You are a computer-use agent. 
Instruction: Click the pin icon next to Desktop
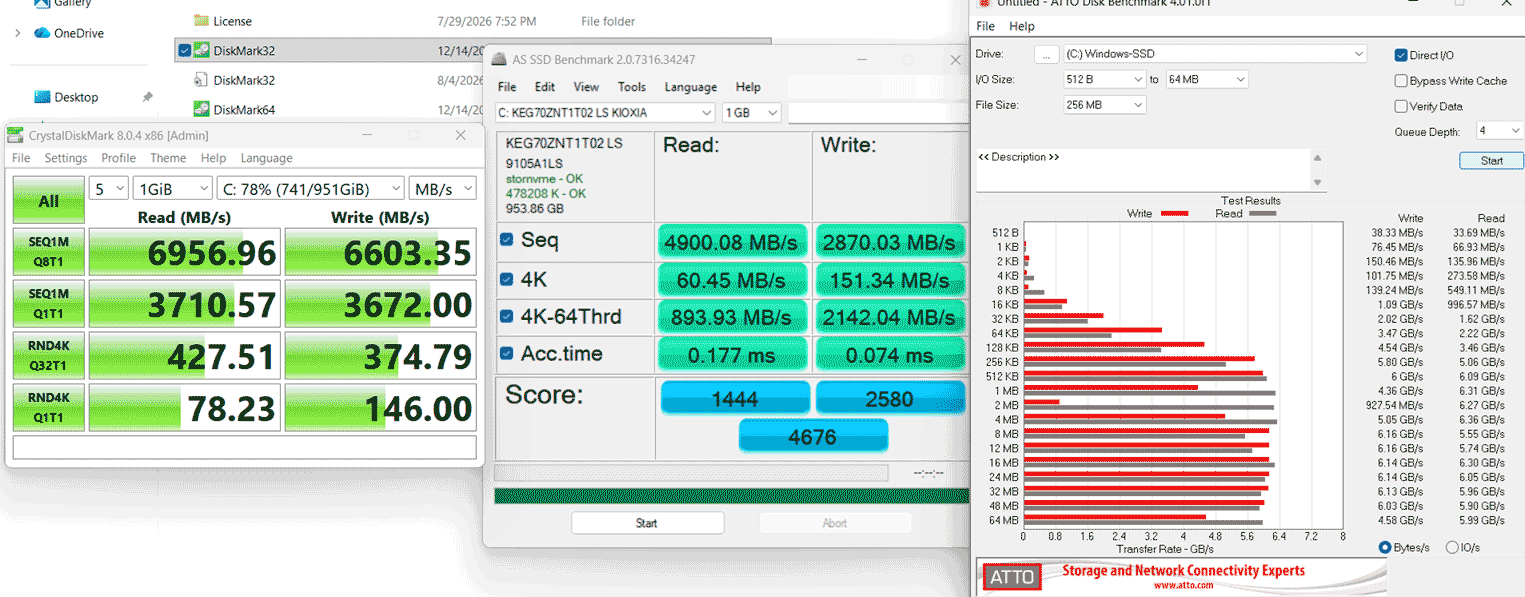tap(147, 97)
